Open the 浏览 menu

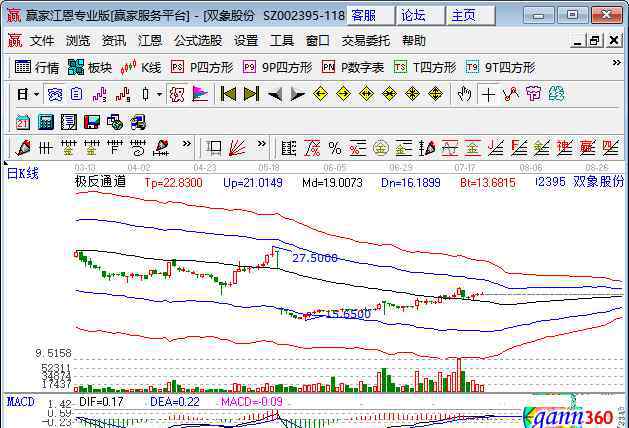click(x=78, y=41)
